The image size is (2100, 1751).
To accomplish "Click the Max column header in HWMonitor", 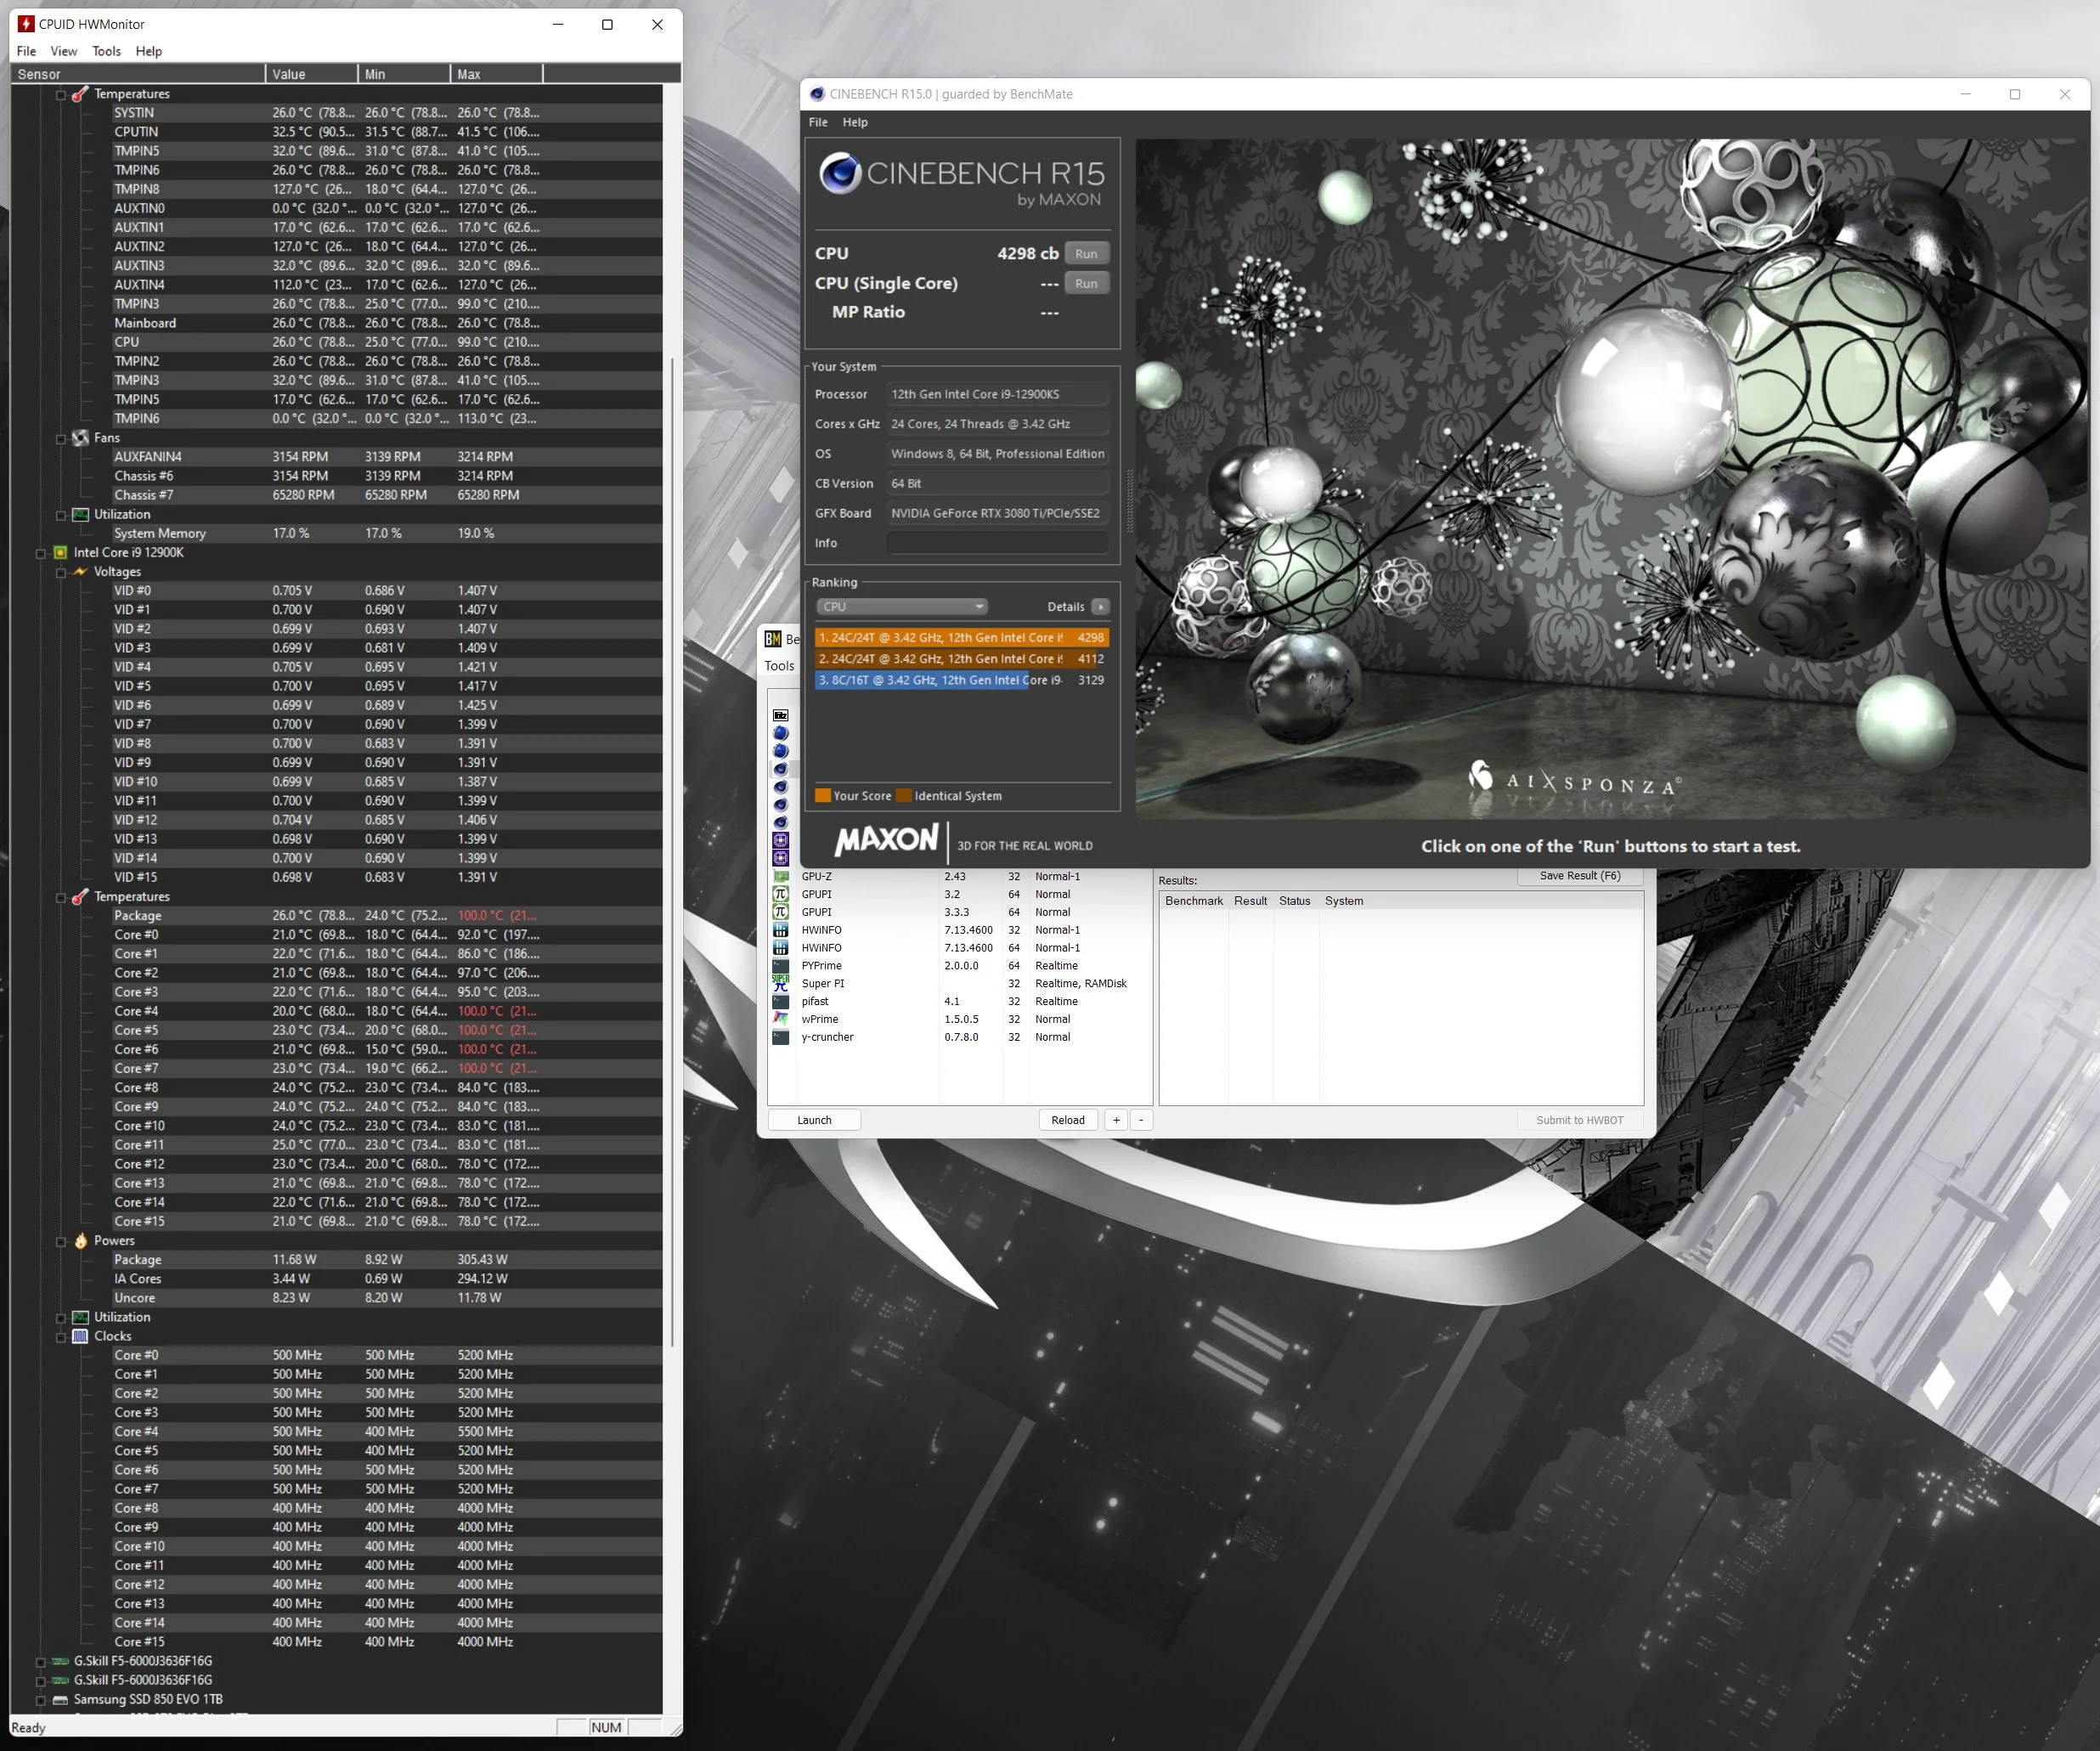I will click(x=496, y=74).
